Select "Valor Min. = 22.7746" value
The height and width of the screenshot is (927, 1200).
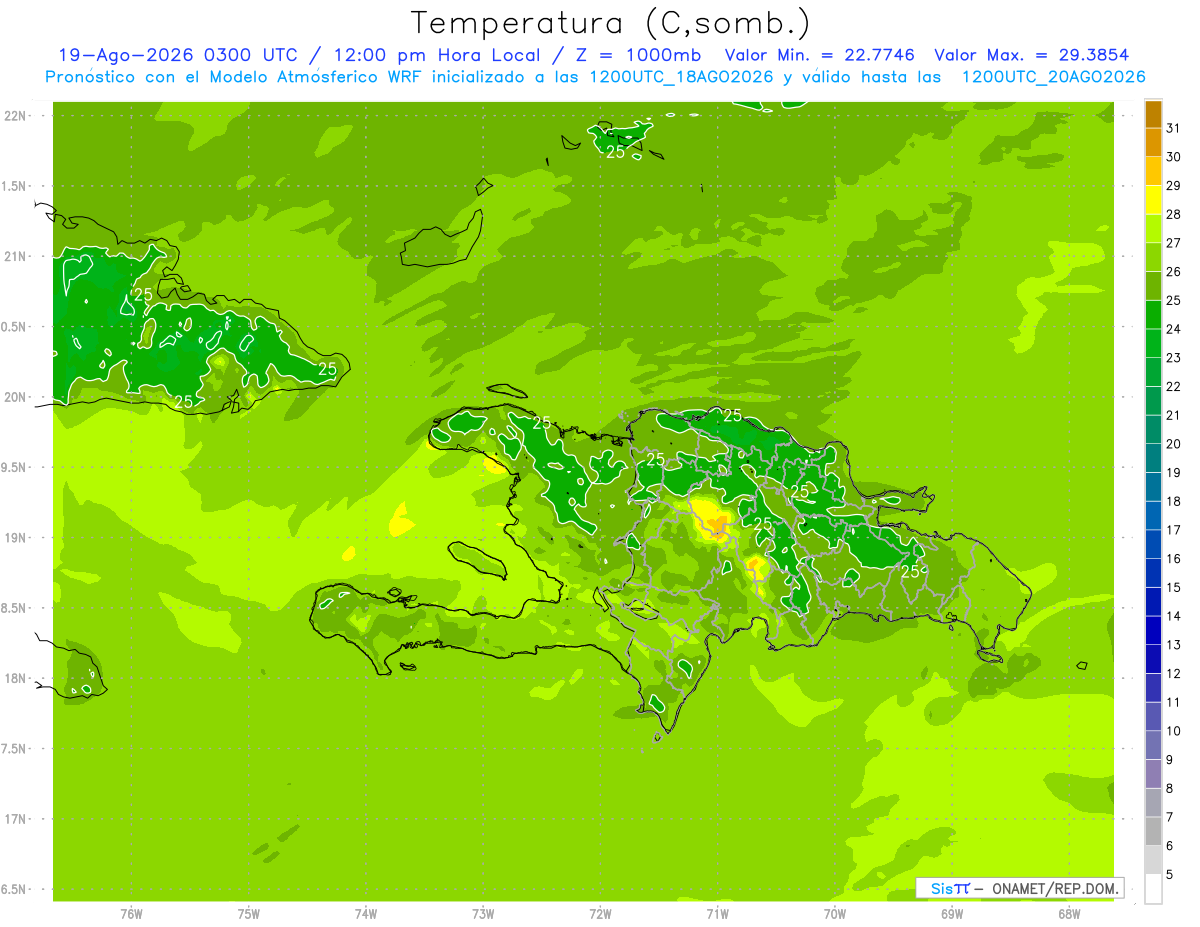(820, 55)
